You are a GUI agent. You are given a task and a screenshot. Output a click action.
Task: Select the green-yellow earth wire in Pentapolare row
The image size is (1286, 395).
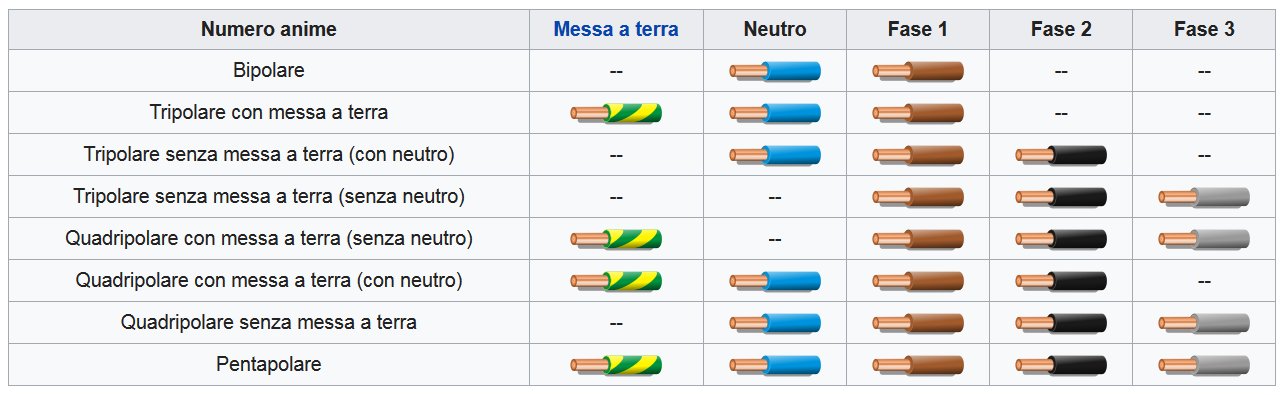coord(616,365)
